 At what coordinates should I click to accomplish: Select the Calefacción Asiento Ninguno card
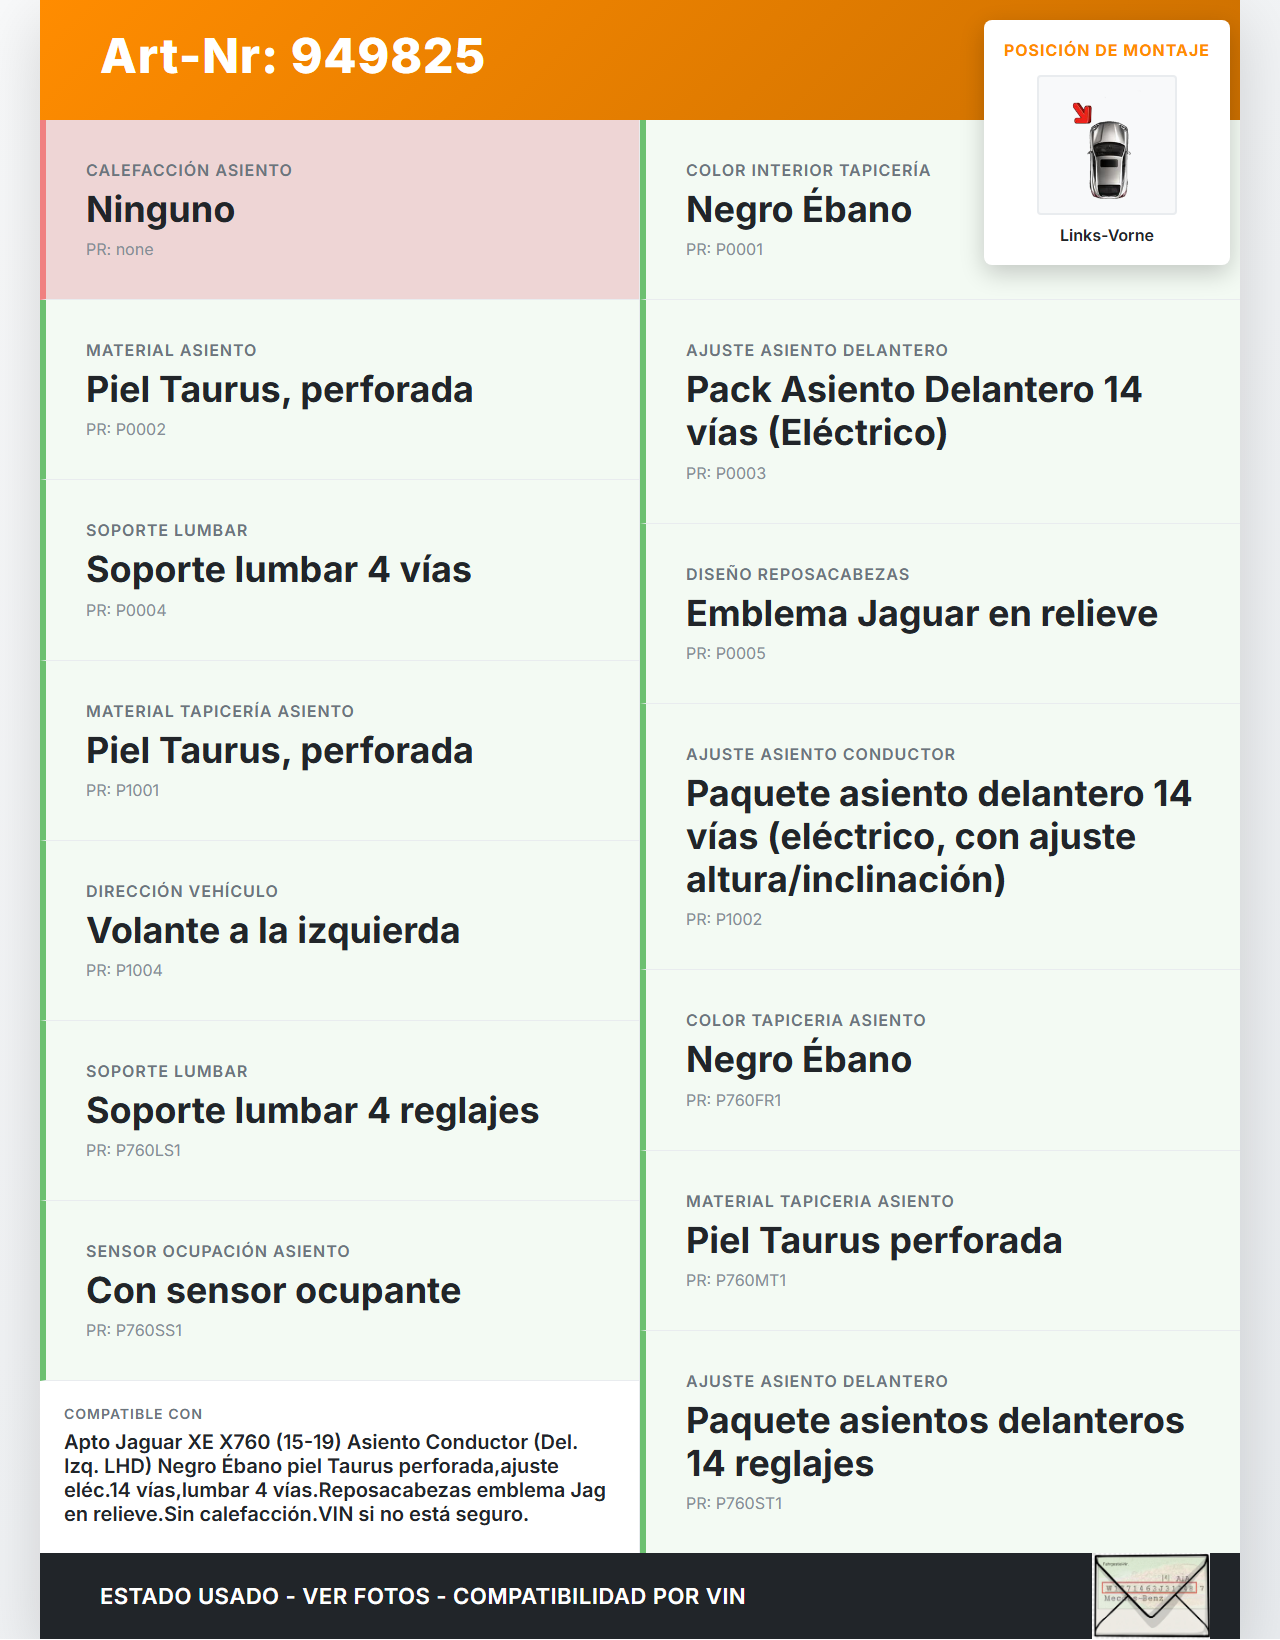[340, 210]
